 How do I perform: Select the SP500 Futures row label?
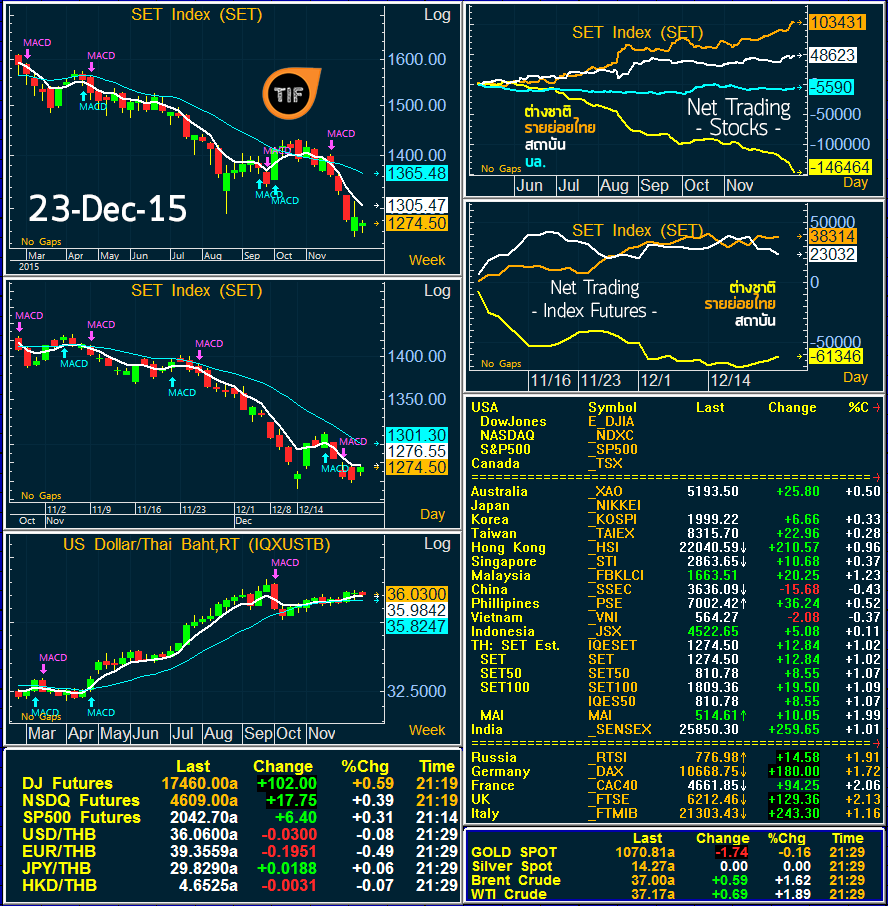(x=81, y=818)
